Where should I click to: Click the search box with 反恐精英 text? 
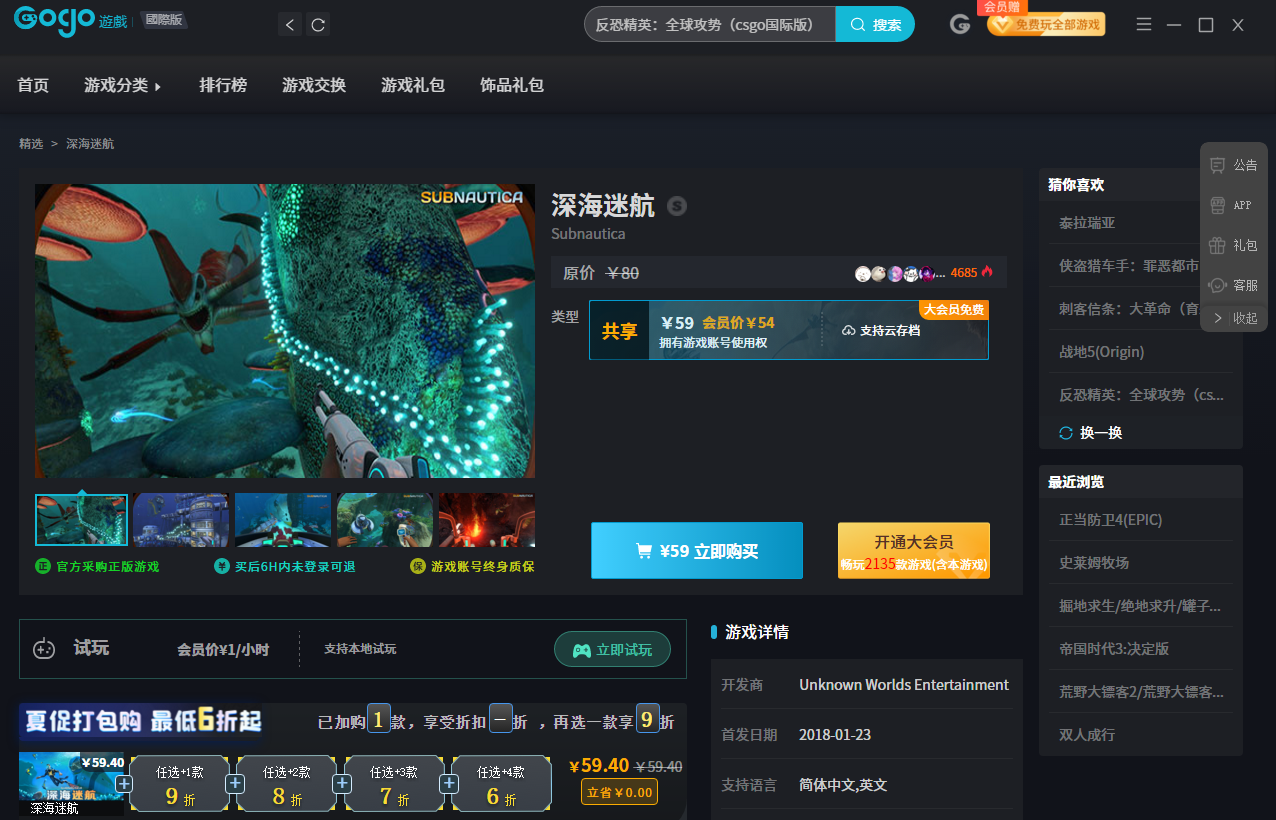(x=710, y=25)
